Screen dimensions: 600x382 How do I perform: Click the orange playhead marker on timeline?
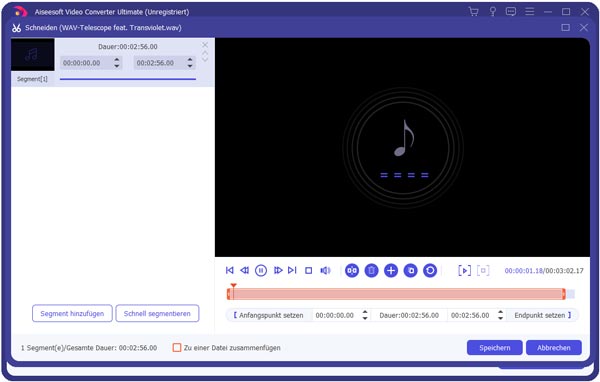233,286
